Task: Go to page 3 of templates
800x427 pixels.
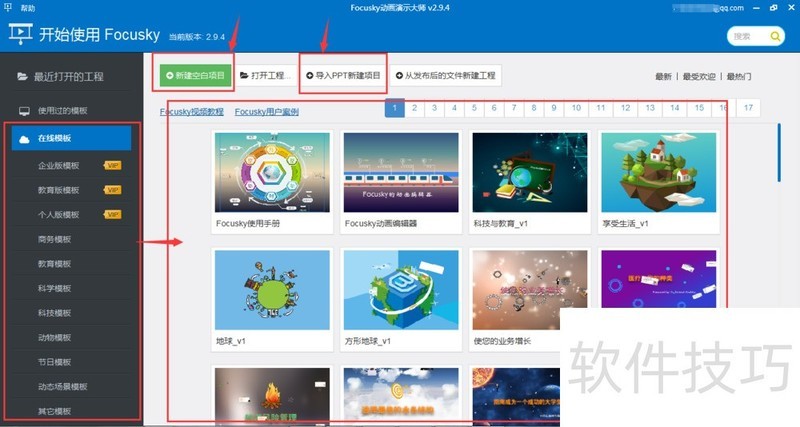Action: (434, 108)
